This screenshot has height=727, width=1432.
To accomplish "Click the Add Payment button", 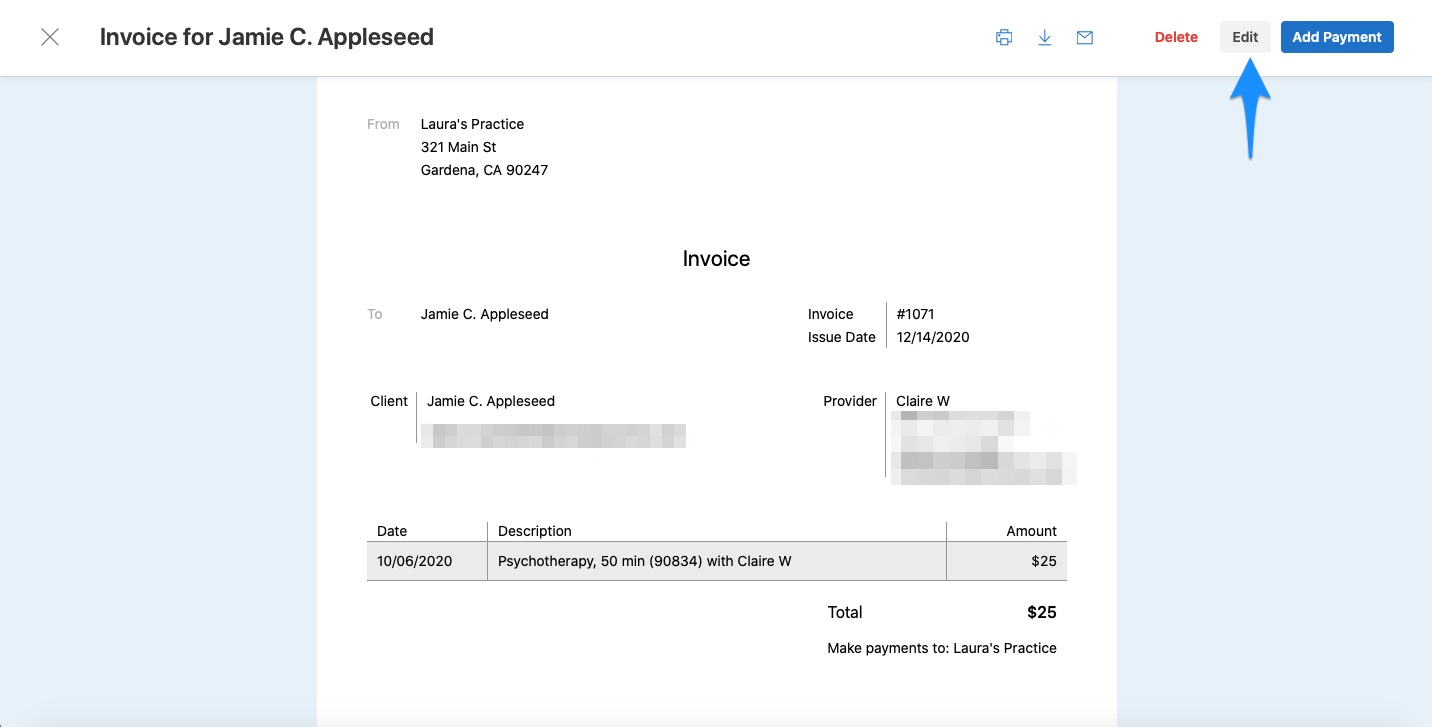I will point(1337,36).
